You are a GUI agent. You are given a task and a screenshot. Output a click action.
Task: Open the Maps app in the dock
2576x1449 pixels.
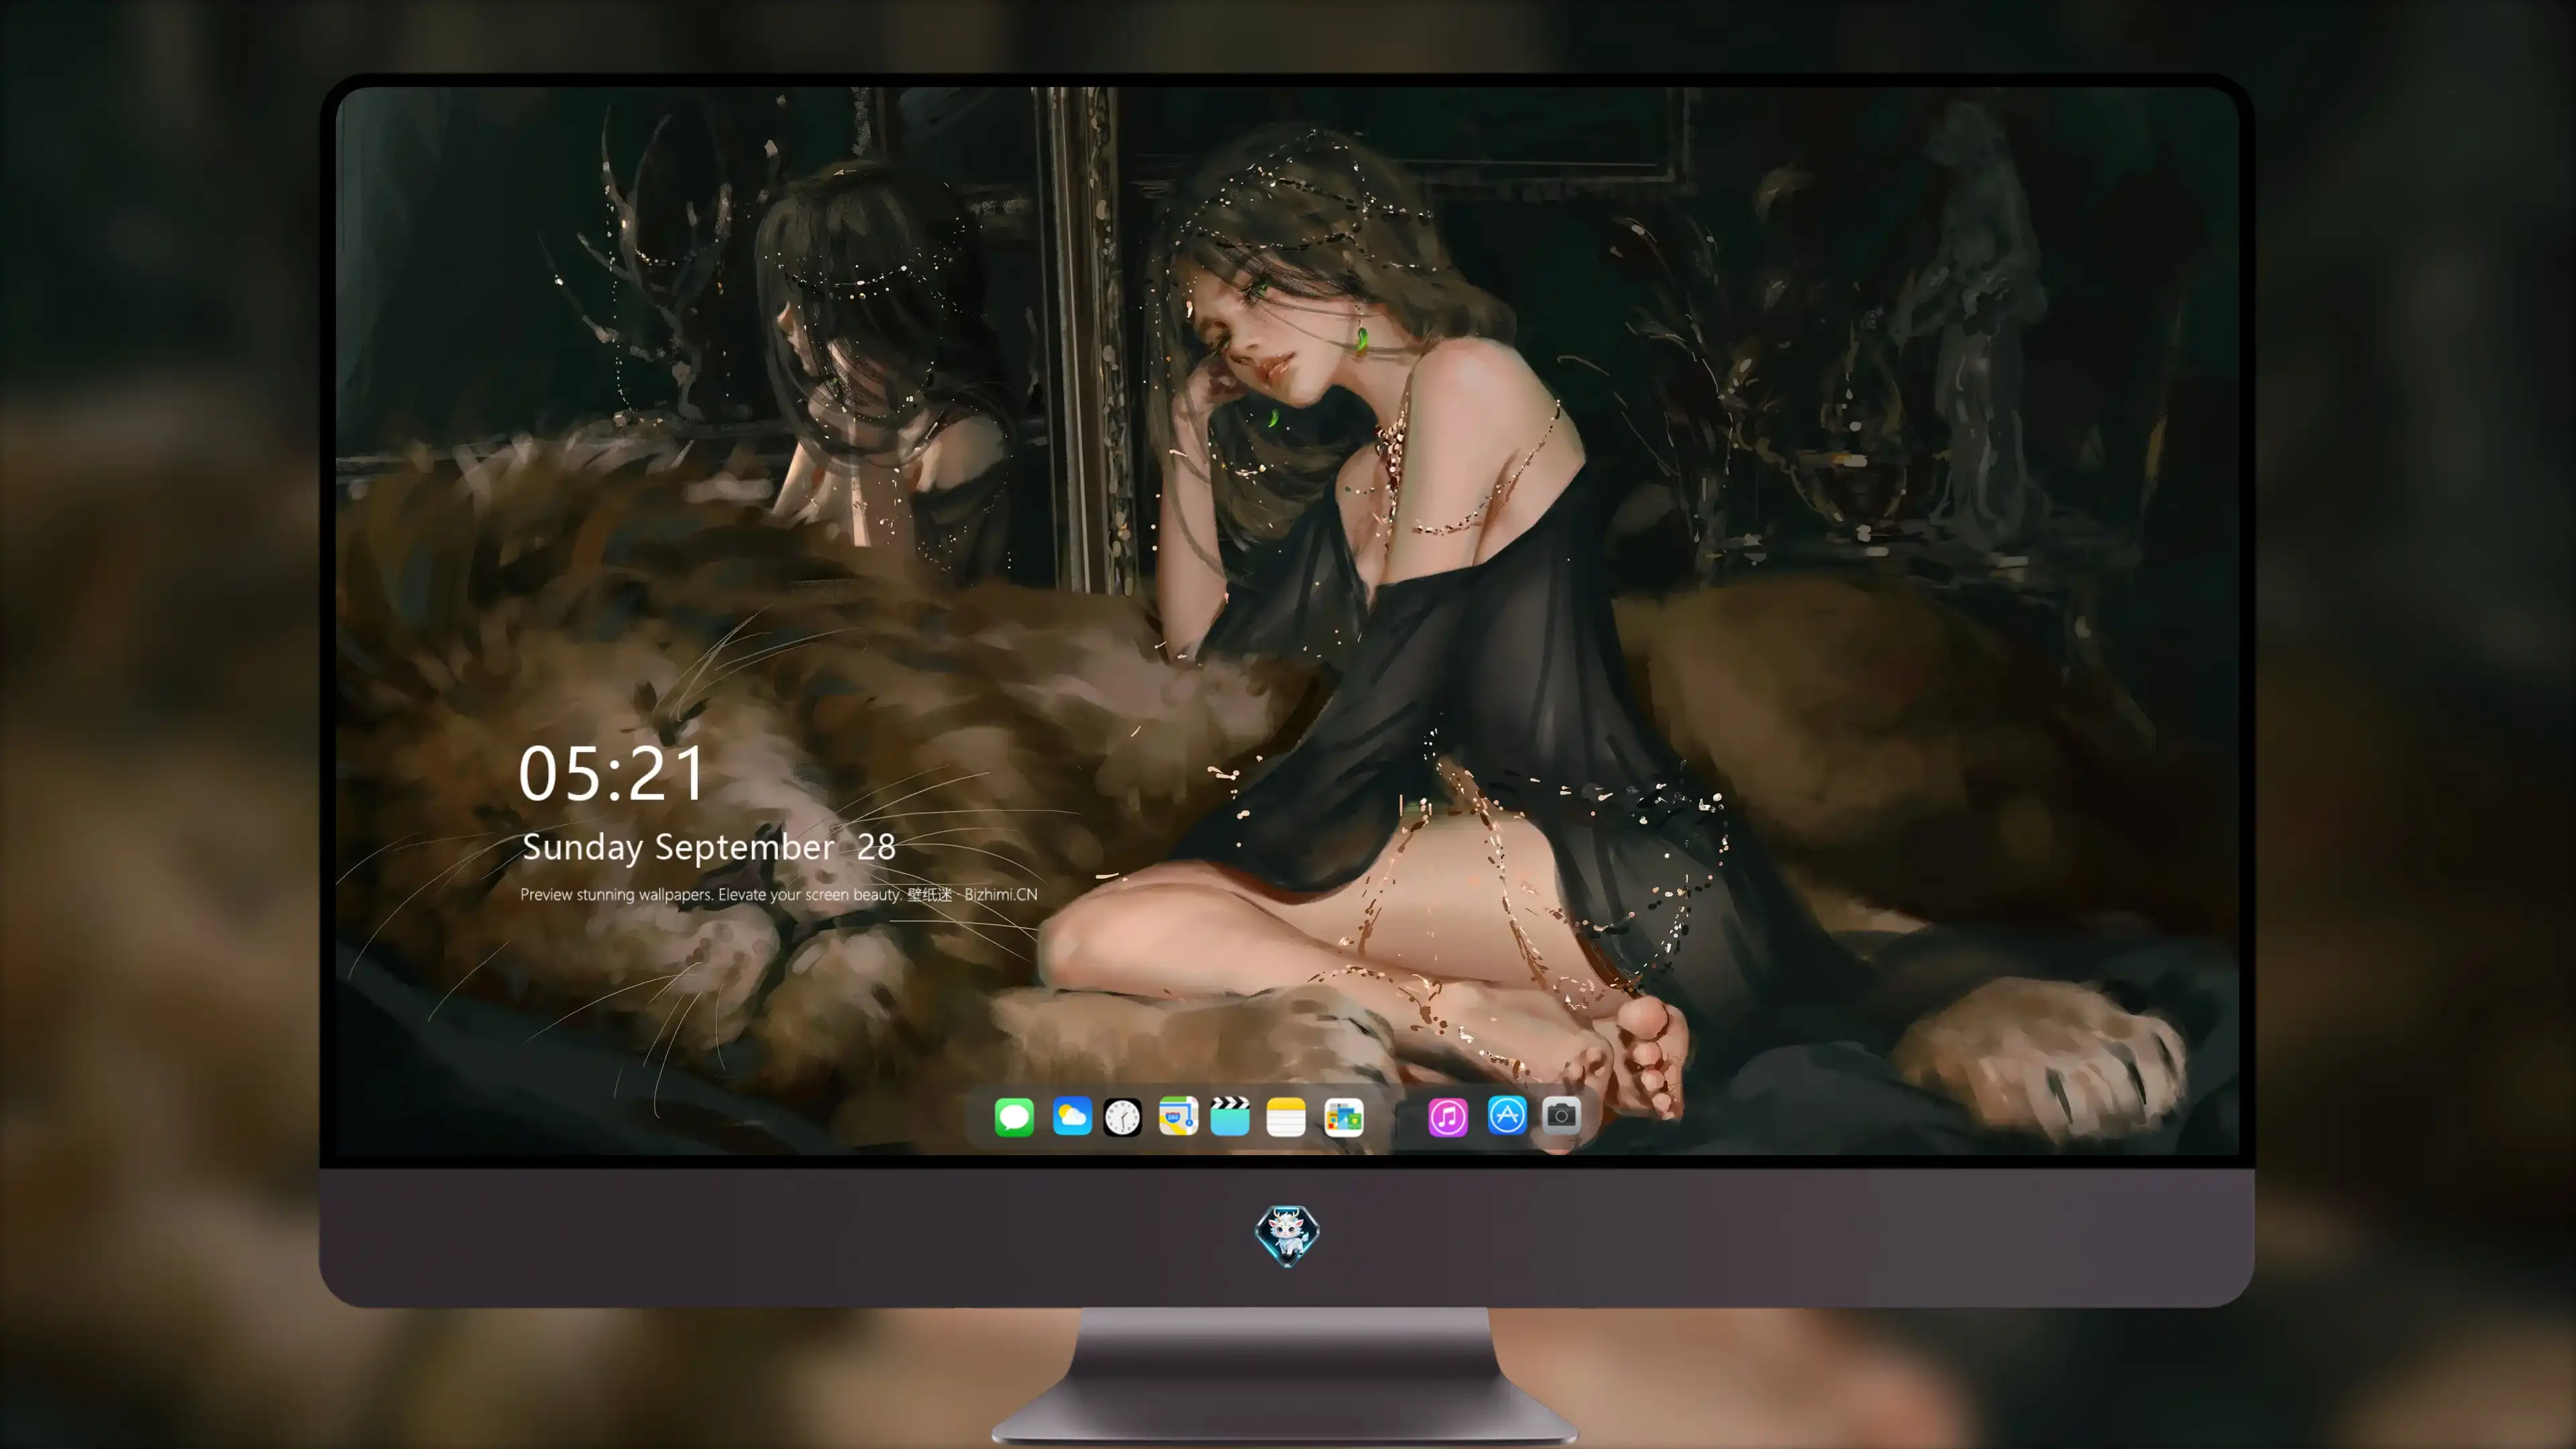click(x=1178, y=1116)
